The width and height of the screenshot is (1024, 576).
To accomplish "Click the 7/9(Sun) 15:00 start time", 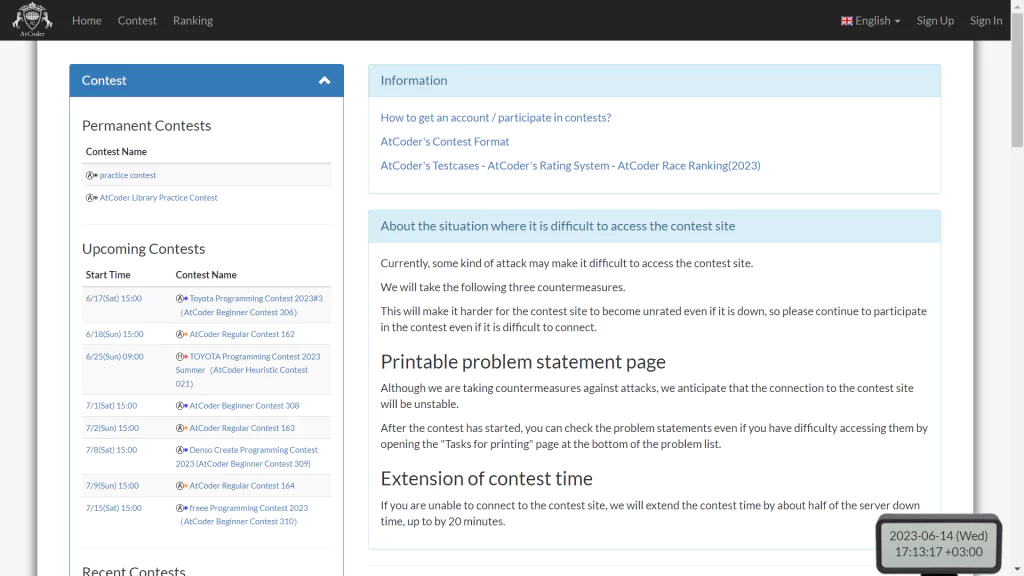I will click(112, 485).
